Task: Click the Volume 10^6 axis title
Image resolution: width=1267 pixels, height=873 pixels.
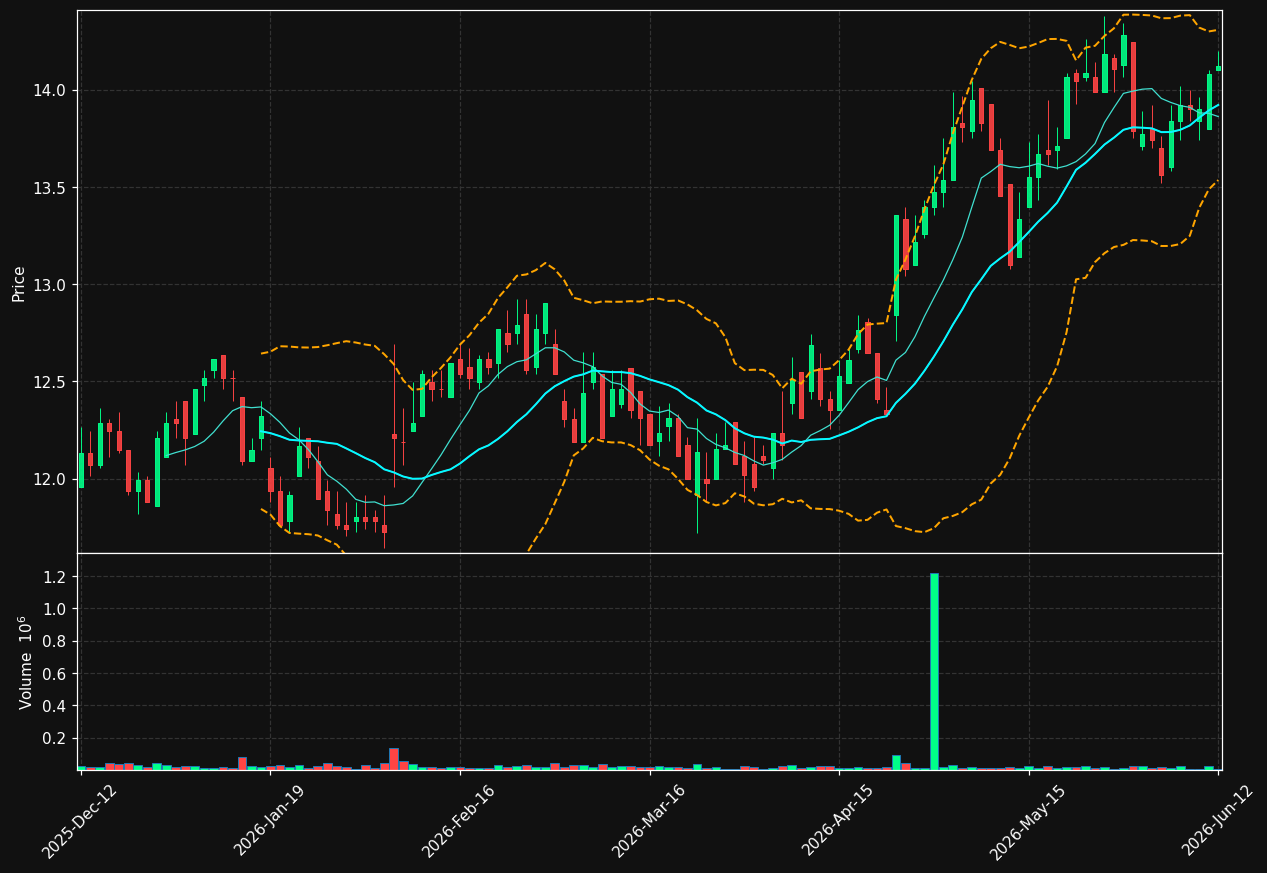Action: [x=24, y=662]
